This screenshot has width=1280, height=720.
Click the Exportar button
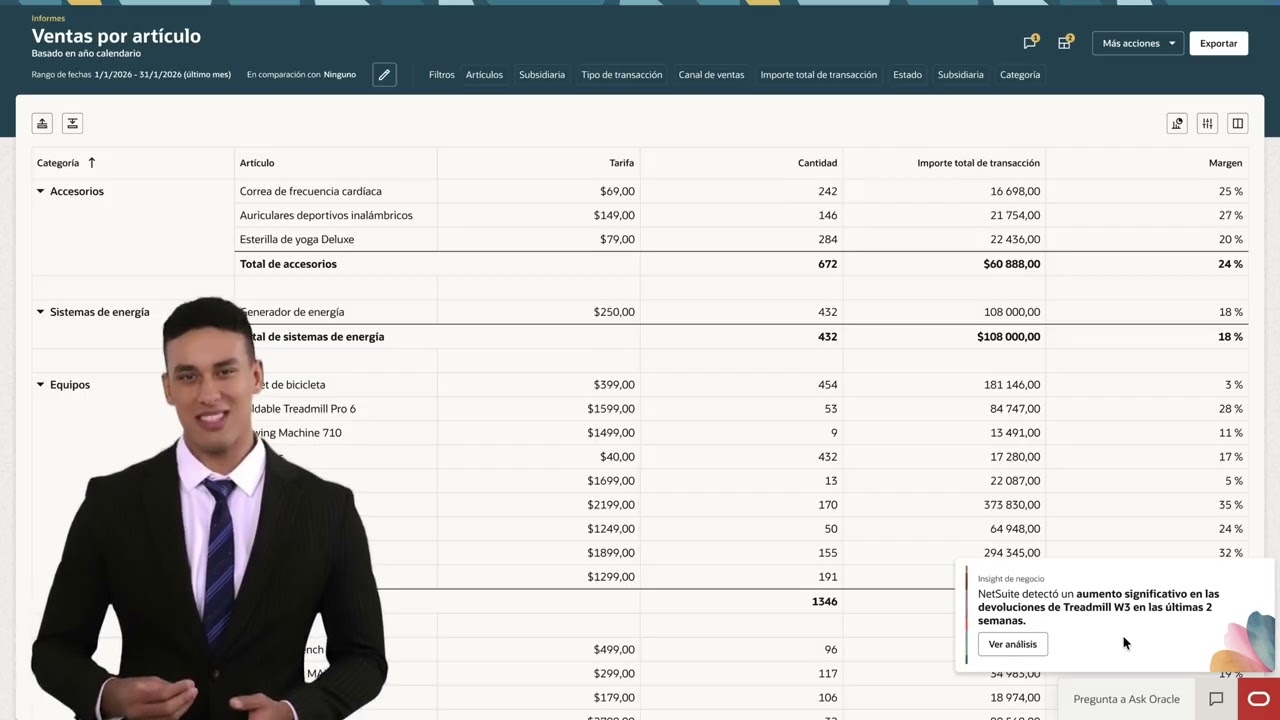pos(1218,43)
